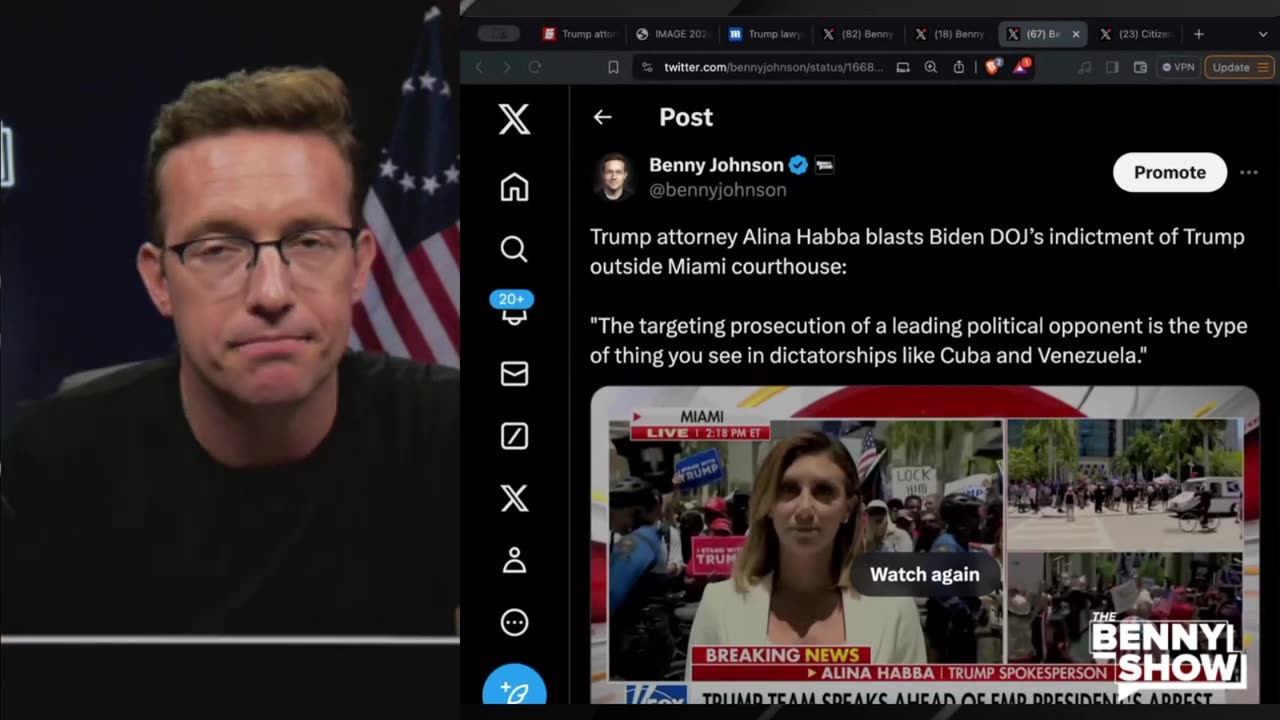Click the bookmark icon left of address bar
Screen dimensions: 1280x720
[x=613, y=67]
